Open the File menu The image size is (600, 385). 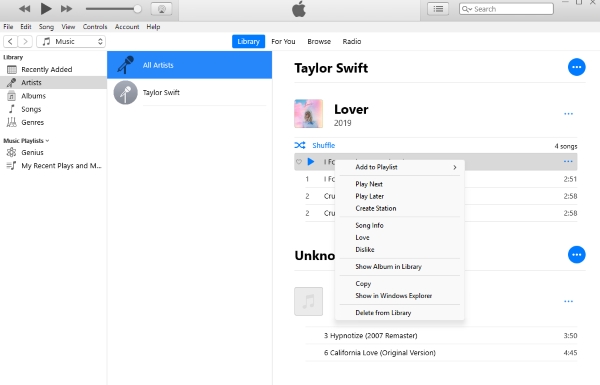pyautogui.click(x=8, y=27)
